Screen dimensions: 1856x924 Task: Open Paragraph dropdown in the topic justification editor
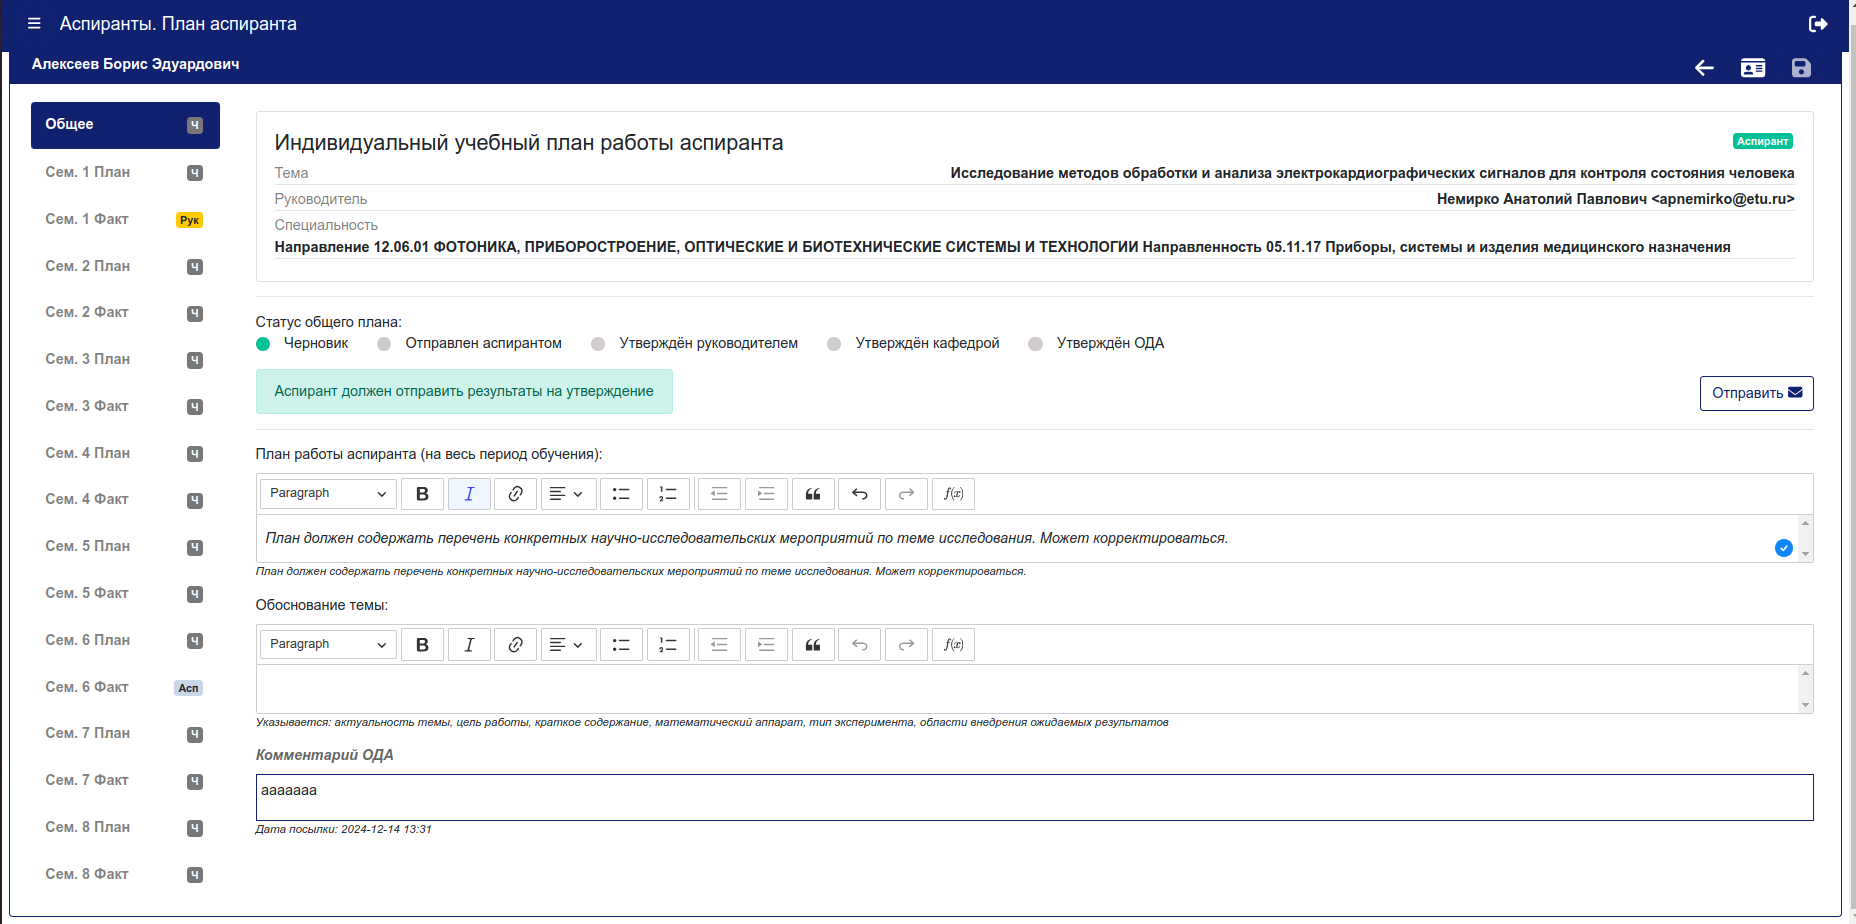click(x=328, y=645)
